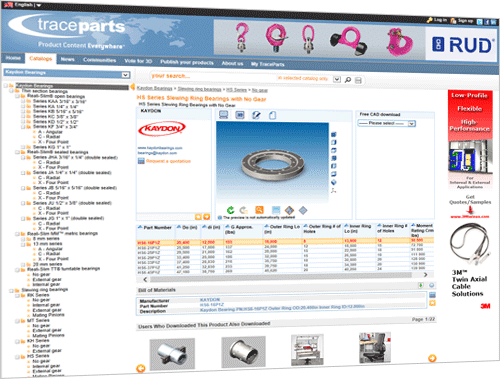
Task: Click the magnifier search icon
Action: (x=348, y=80)
